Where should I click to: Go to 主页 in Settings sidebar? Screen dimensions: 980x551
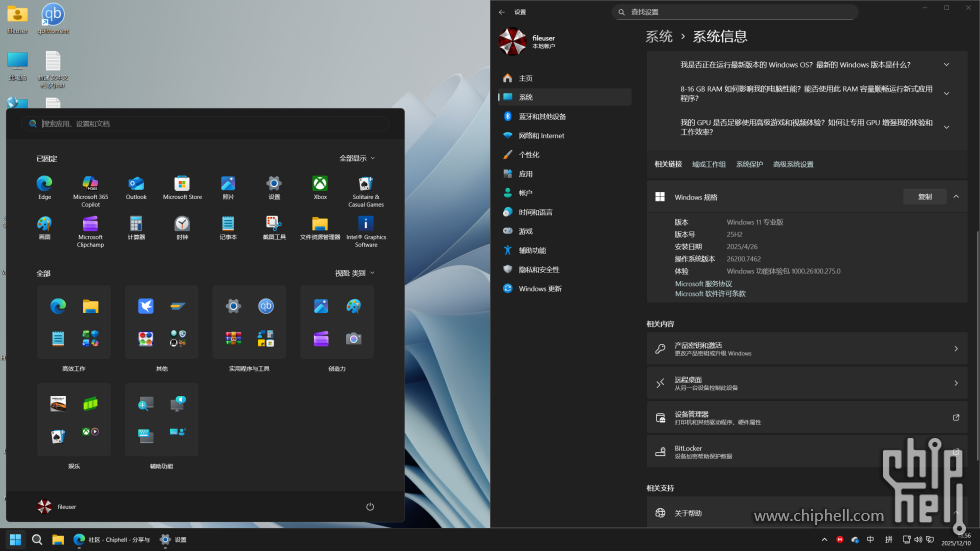pyautogui.click(x=564, y=78)
